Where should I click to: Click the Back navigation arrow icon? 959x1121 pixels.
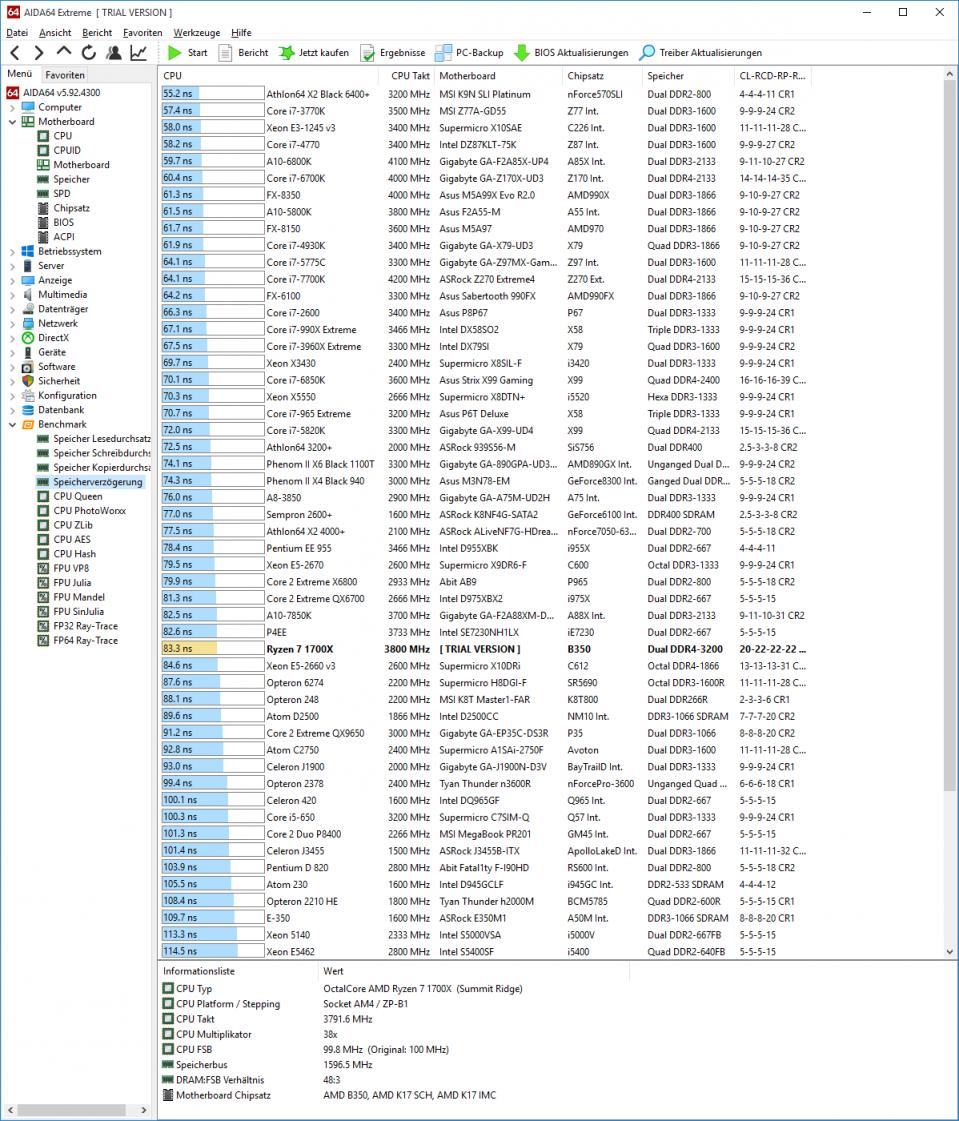point(15,52)
